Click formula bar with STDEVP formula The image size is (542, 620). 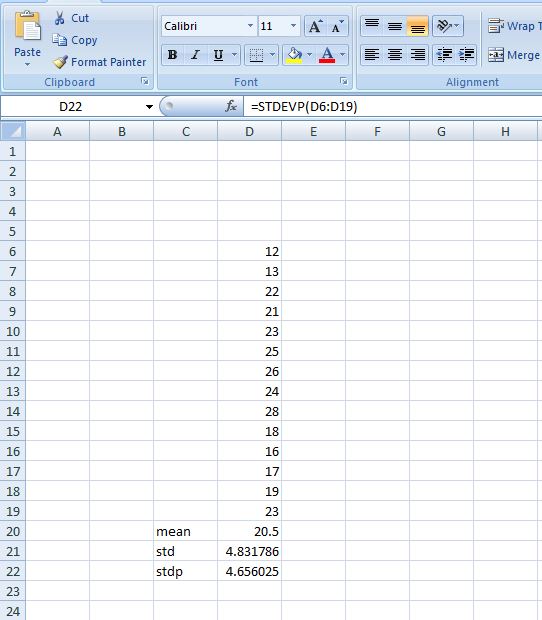392,107
